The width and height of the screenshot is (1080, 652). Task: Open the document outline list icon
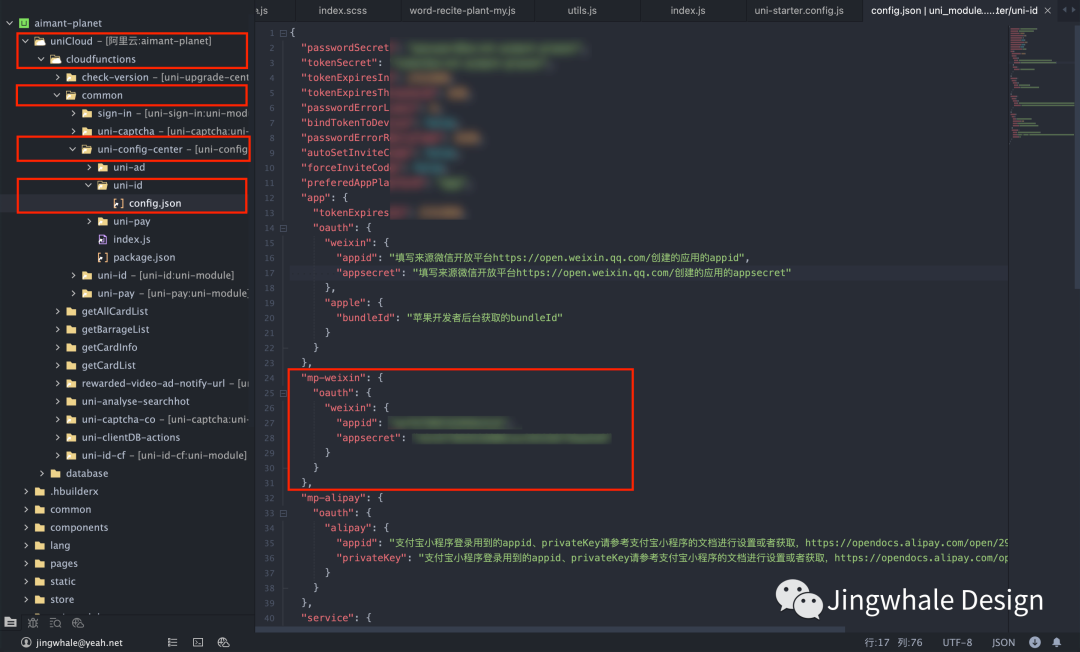coord(172,642)
